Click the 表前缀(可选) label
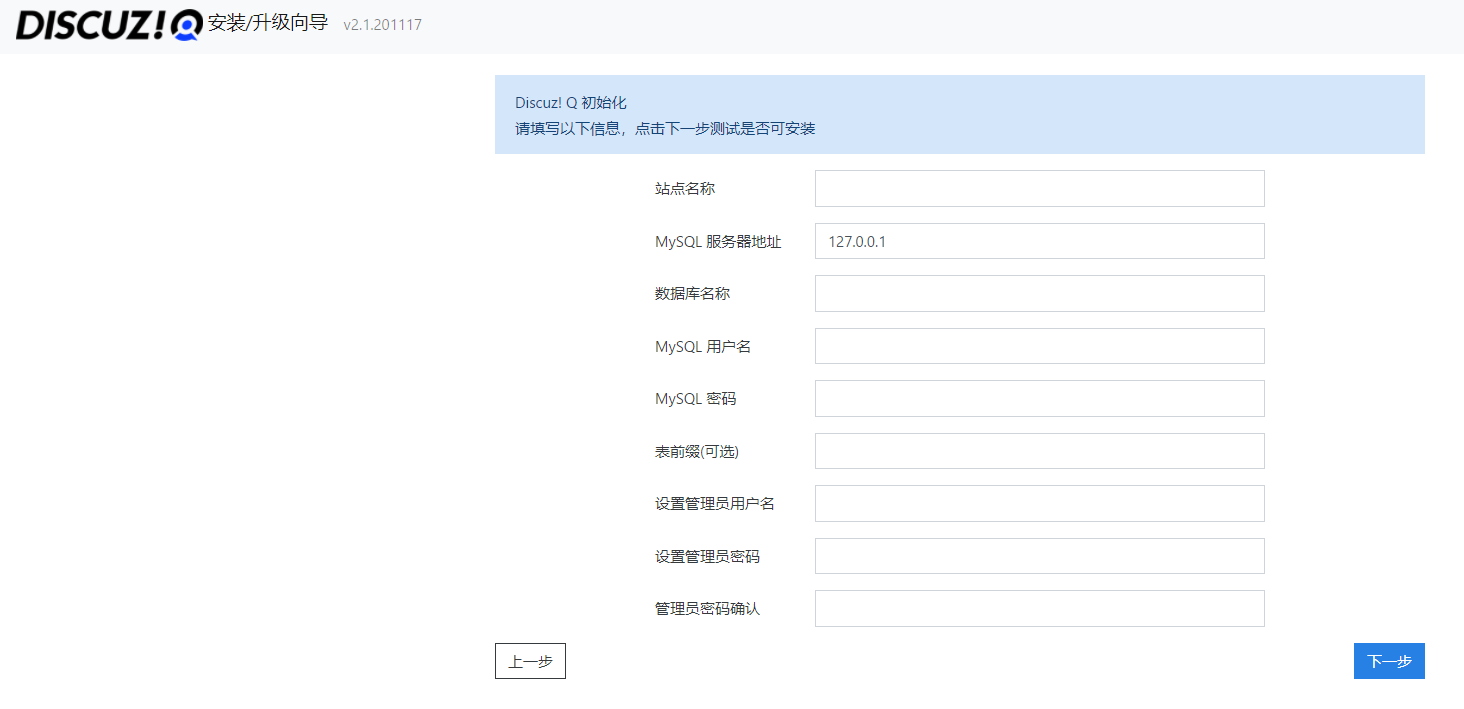The height and width of the screenshot is (709, 1464). coord(696,451)
